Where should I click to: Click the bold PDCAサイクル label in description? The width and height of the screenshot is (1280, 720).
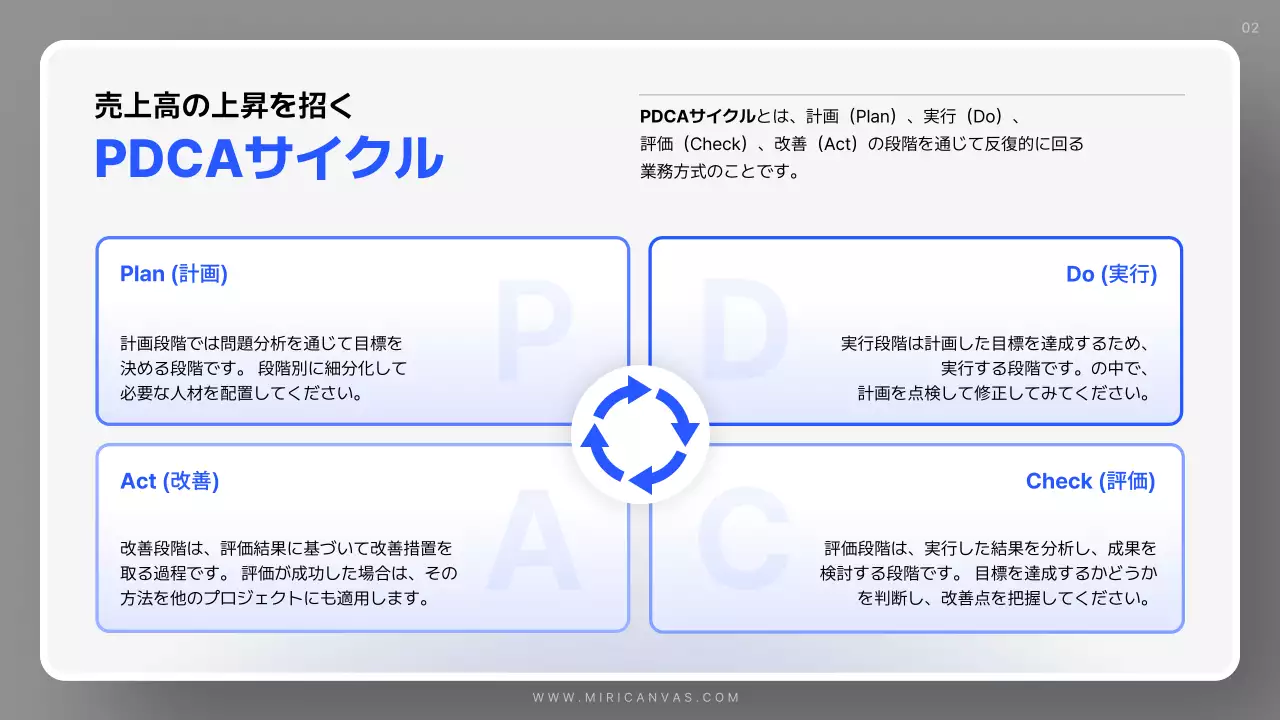(x=697, y=115)
